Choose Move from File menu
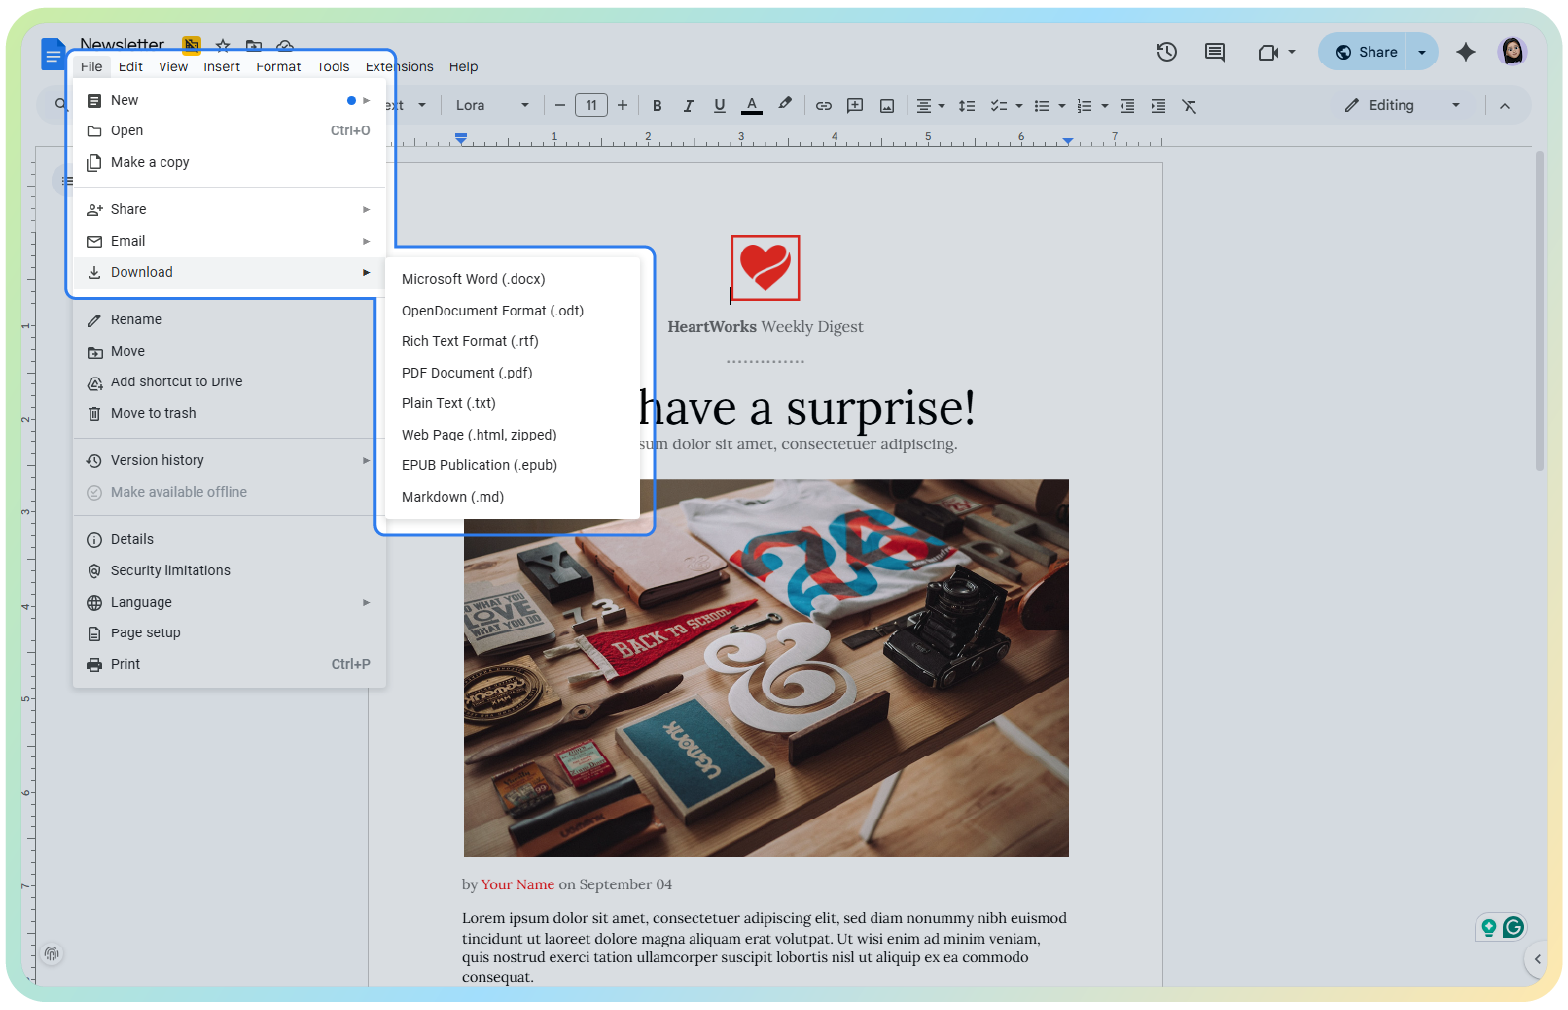Viewport: 1568px width, 1010px height. [x=229, y=351]
